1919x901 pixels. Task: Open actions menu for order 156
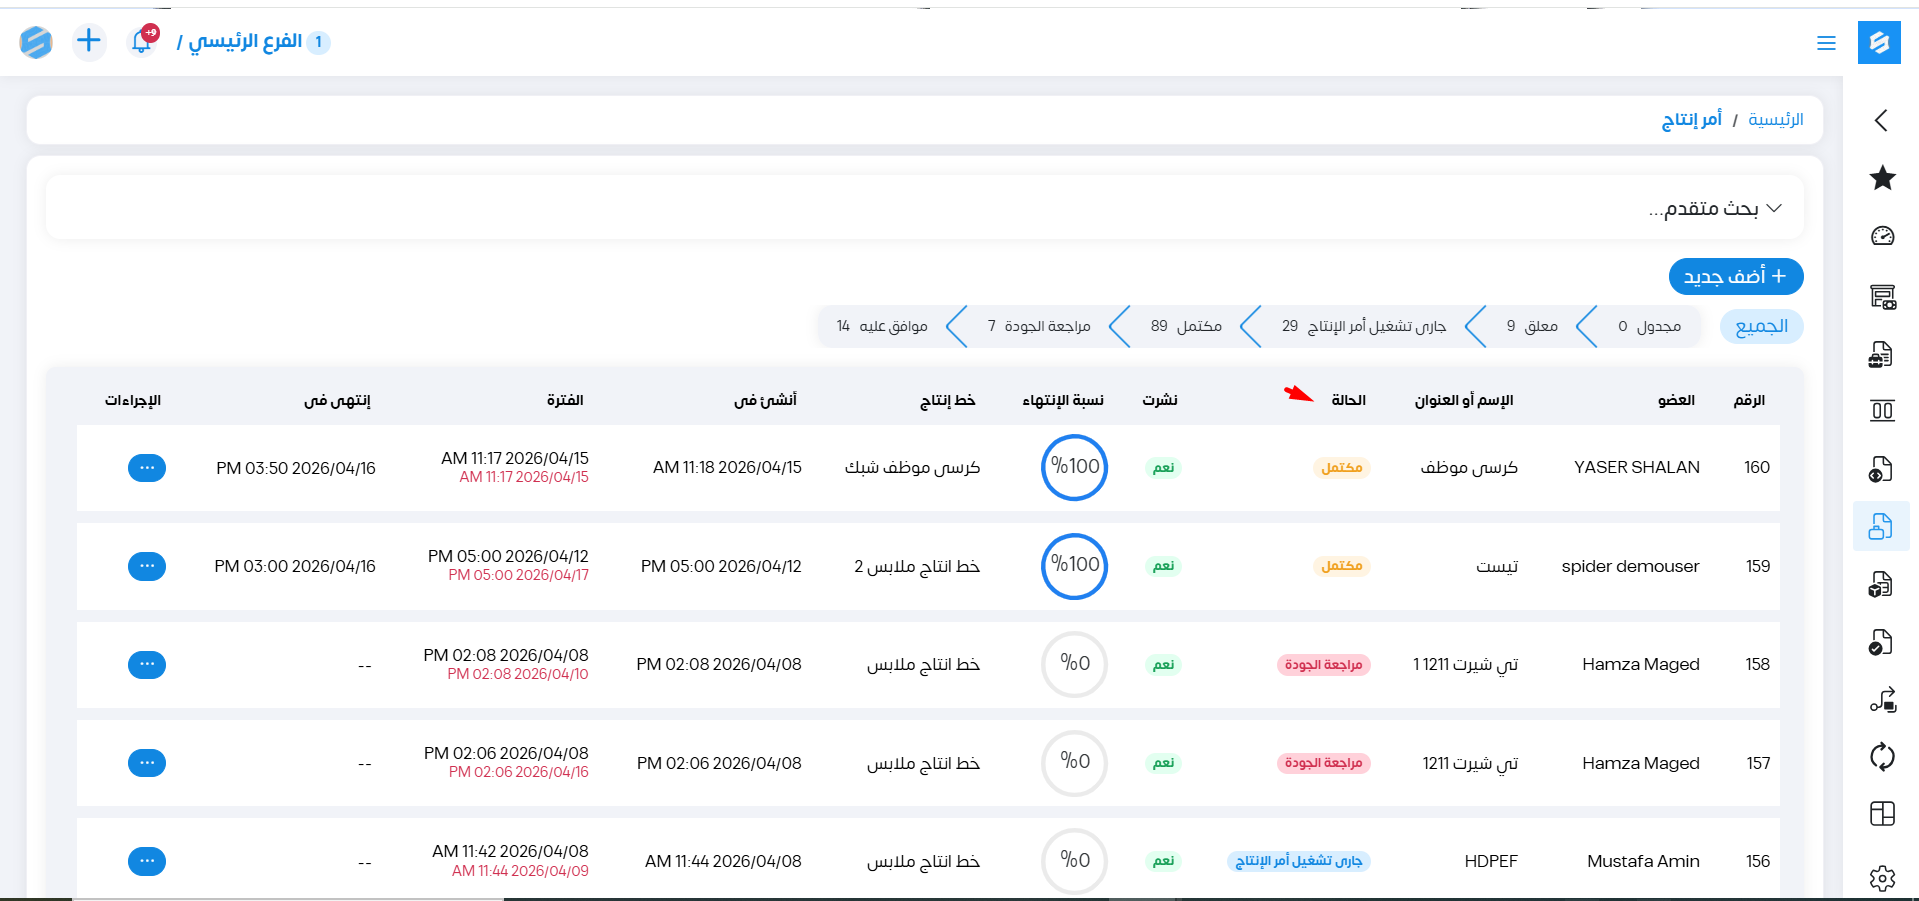point(147,861)
